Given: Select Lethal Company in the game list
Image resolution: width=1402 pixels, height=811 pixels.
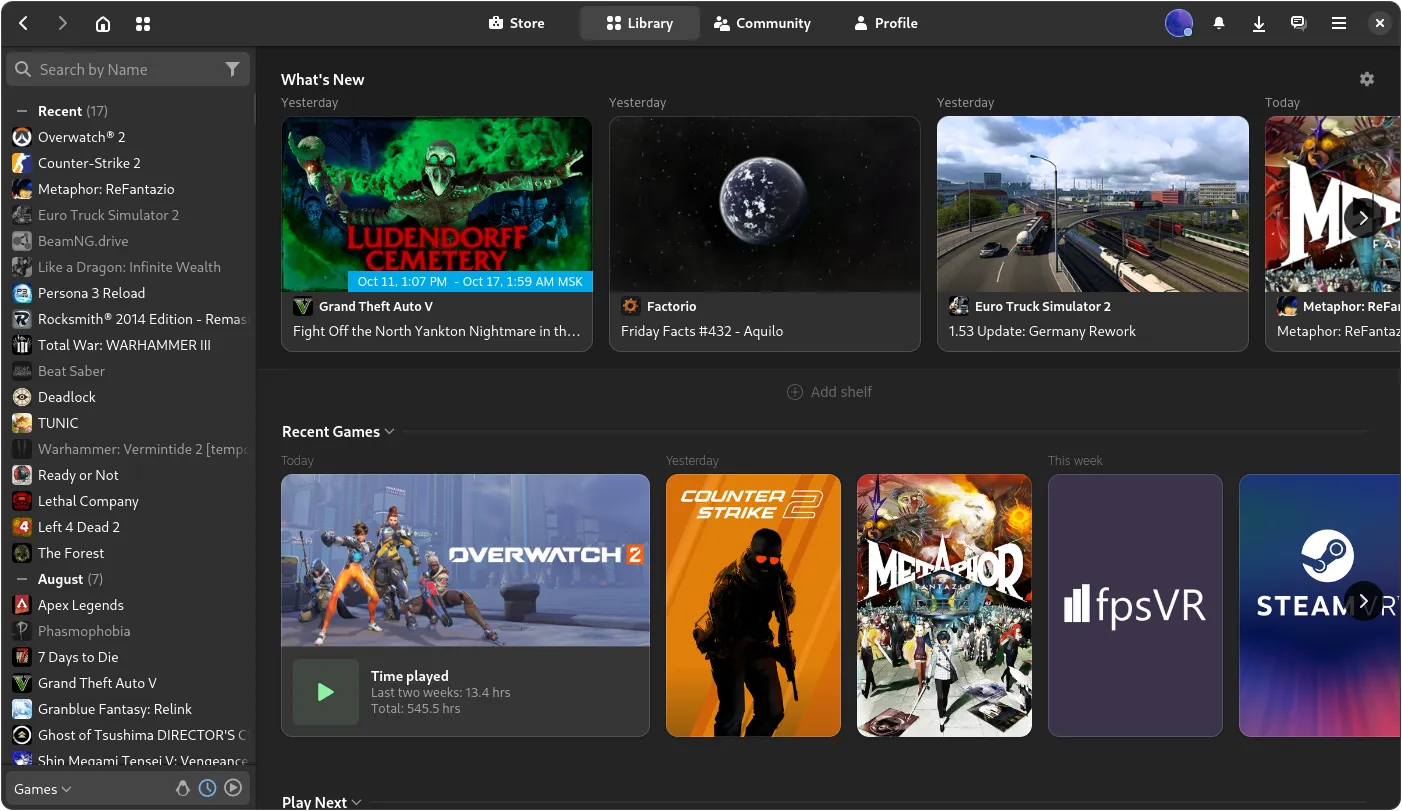Looking at the screenshot, I should pos(88,501).
